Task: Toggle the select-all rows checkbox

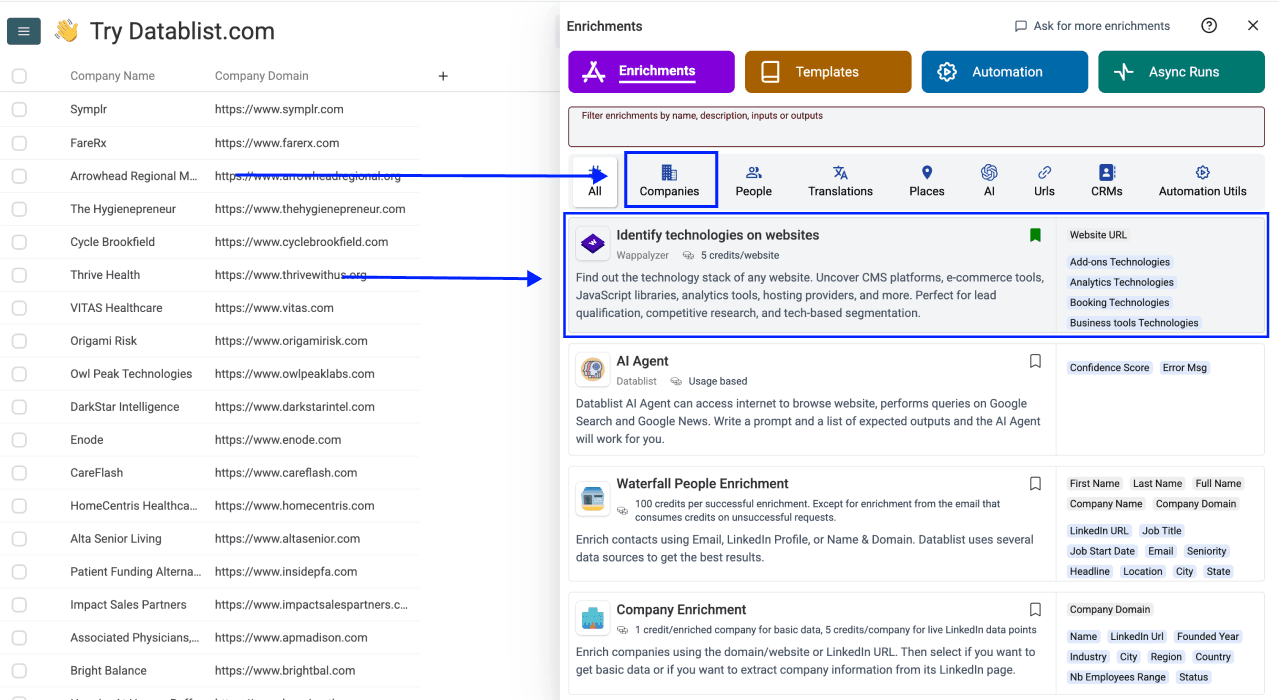Action: point(20,76)
